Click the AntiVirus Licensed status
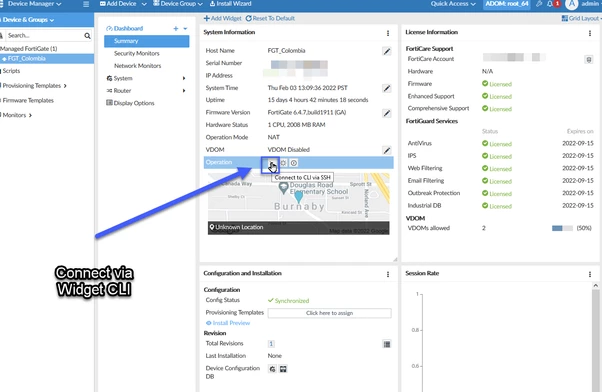602x392 pixels. 497,144
